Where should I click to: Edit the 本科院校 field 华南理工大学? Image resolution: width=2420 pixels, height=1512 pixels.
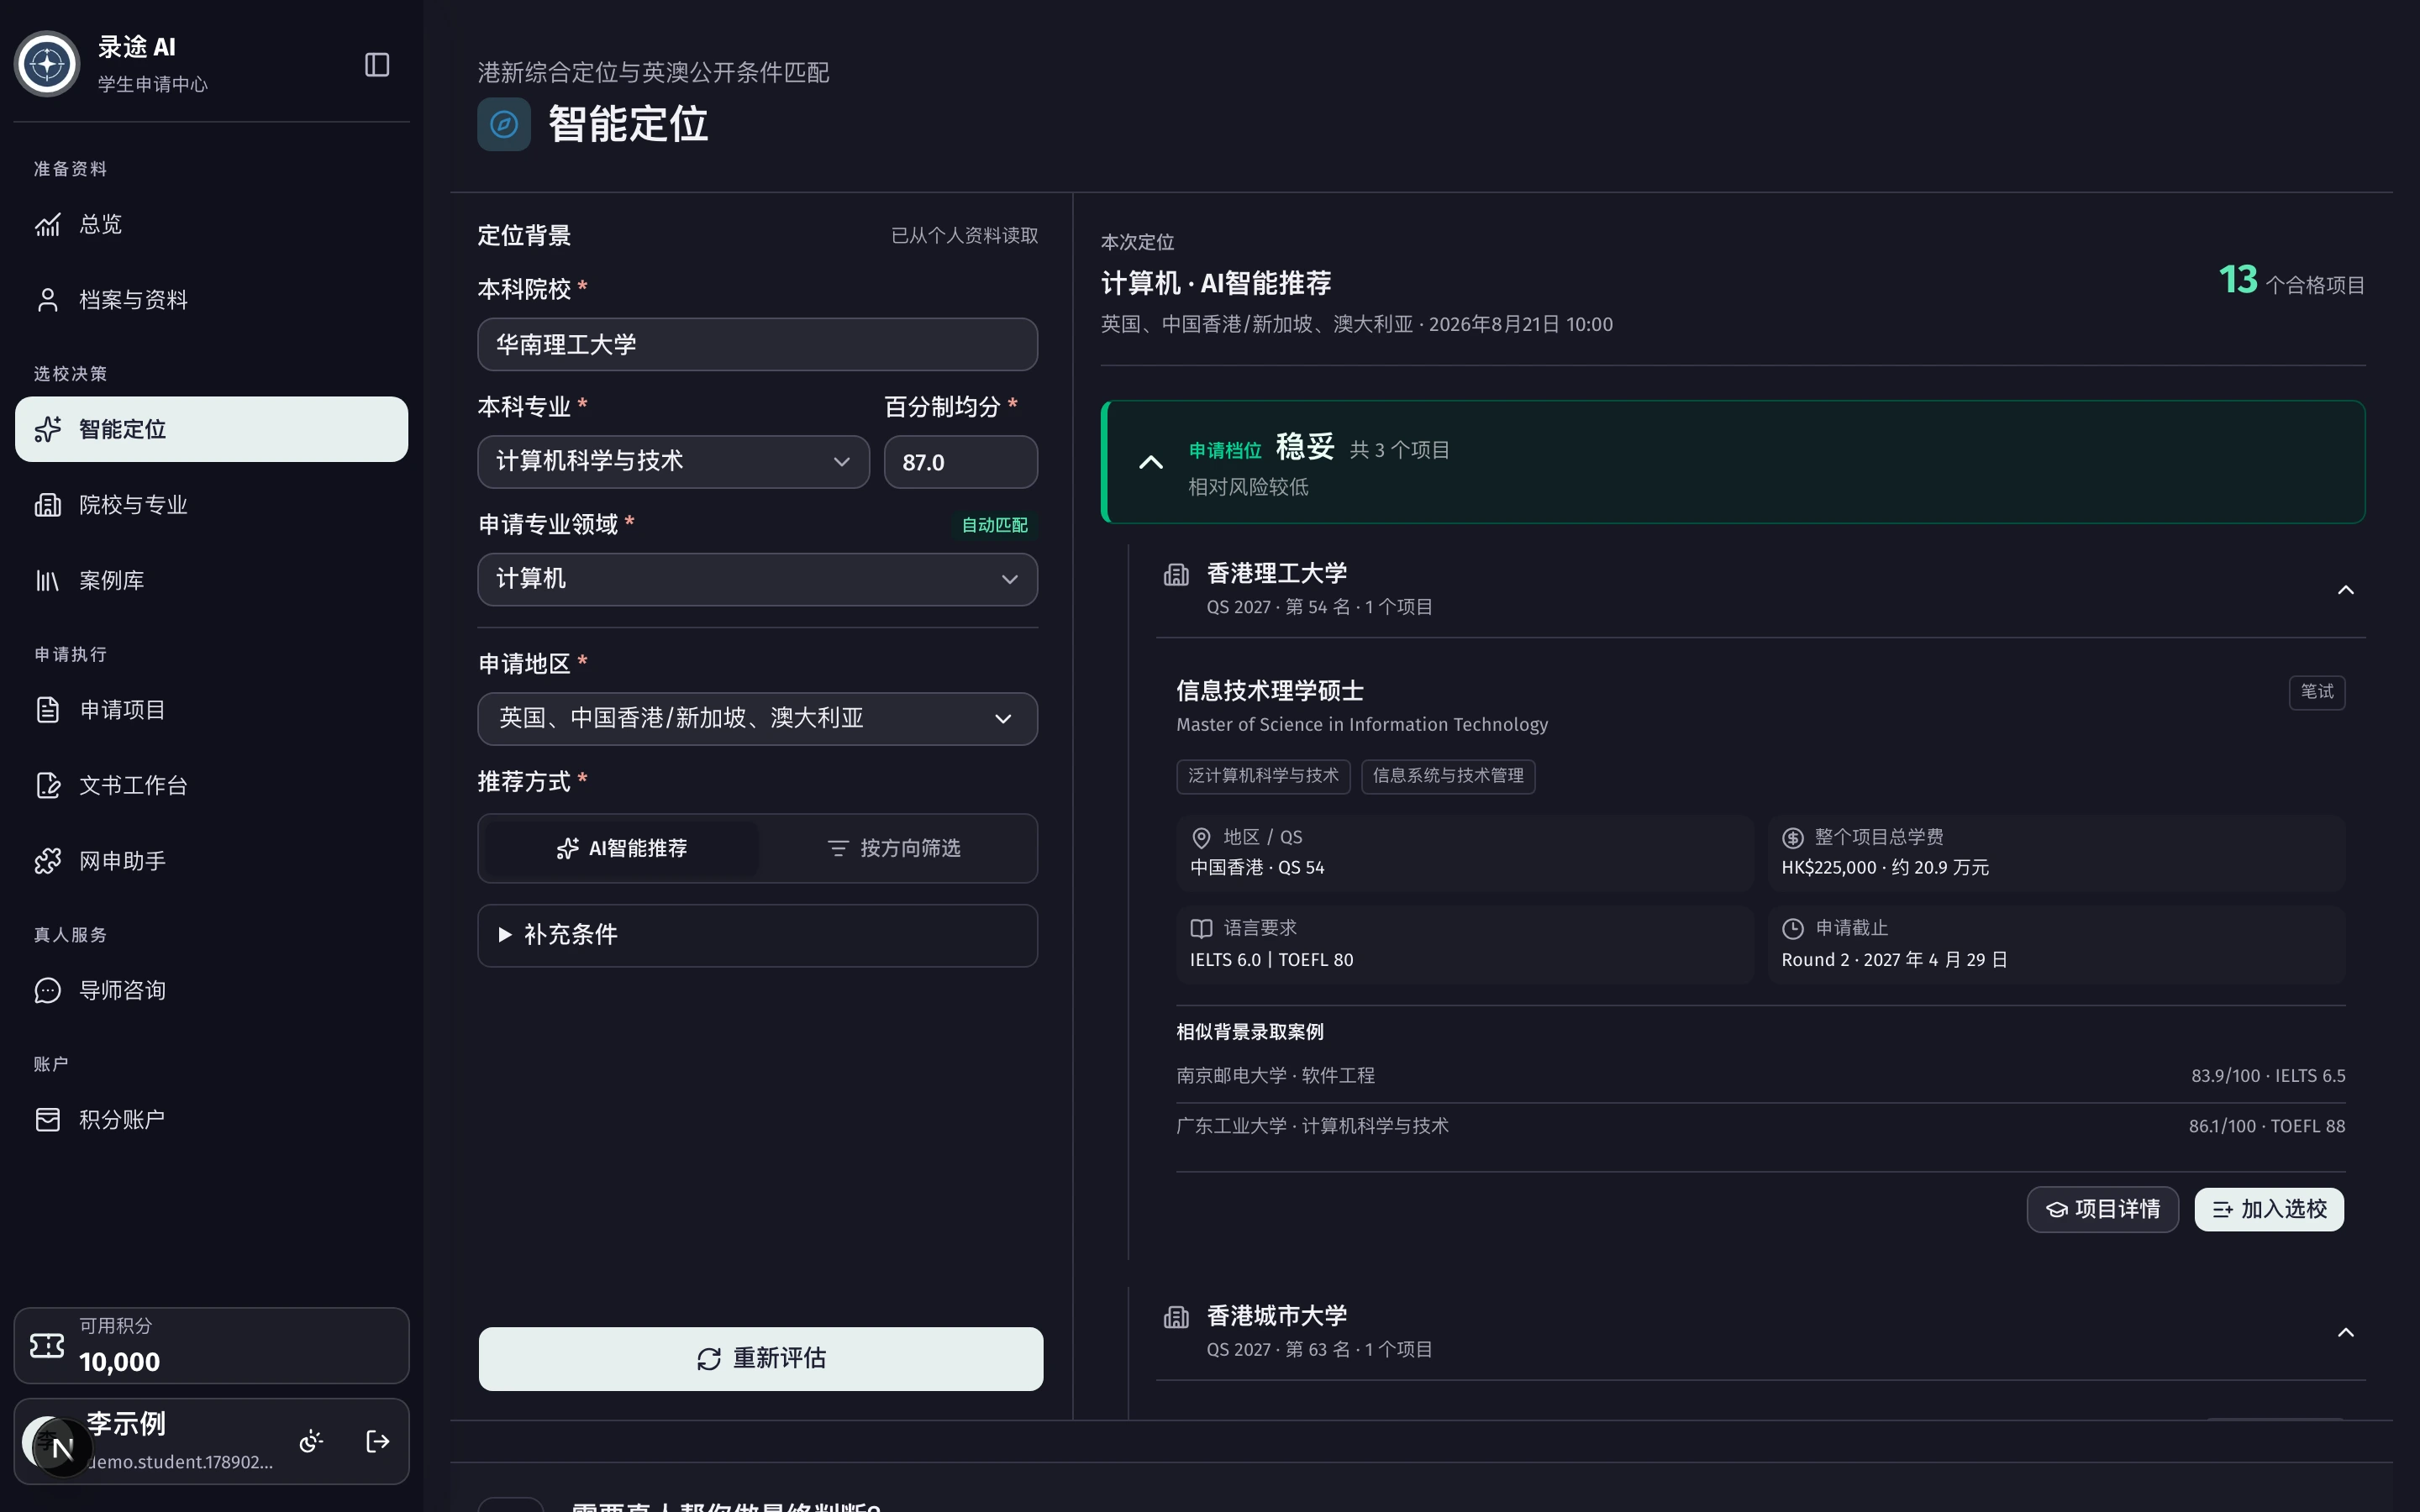[757, 345]
